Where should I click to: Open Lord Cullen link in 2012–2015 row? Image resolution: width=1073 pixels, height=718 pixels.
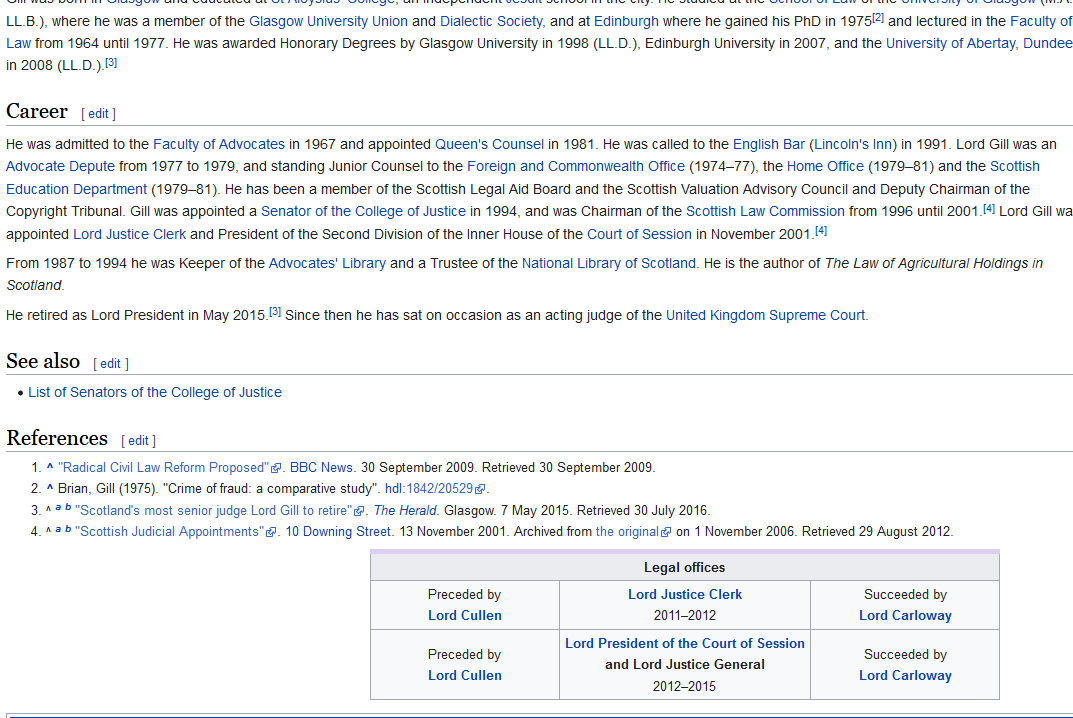pyautogui.click(x=465, y=676)
